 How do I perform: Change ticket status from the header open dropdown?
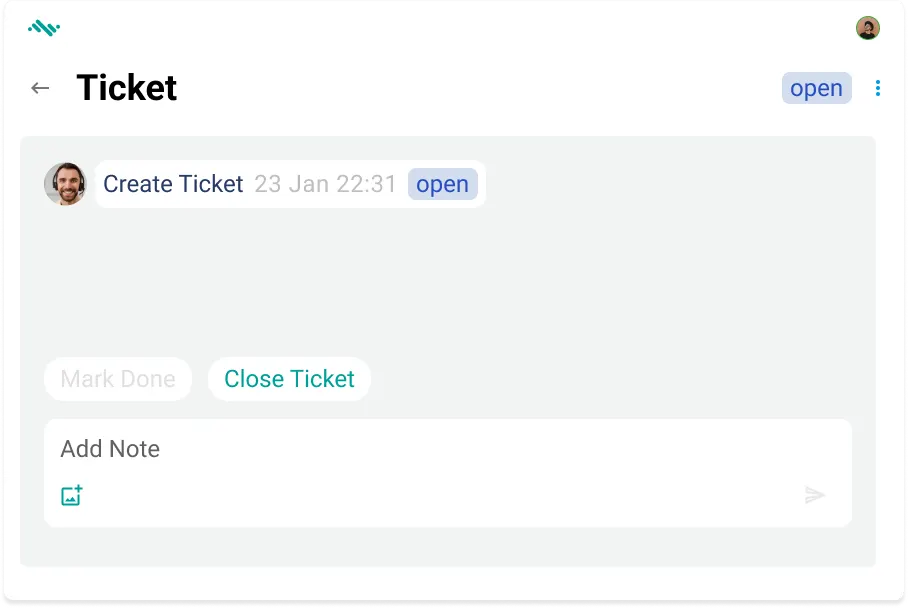(816, 88)
